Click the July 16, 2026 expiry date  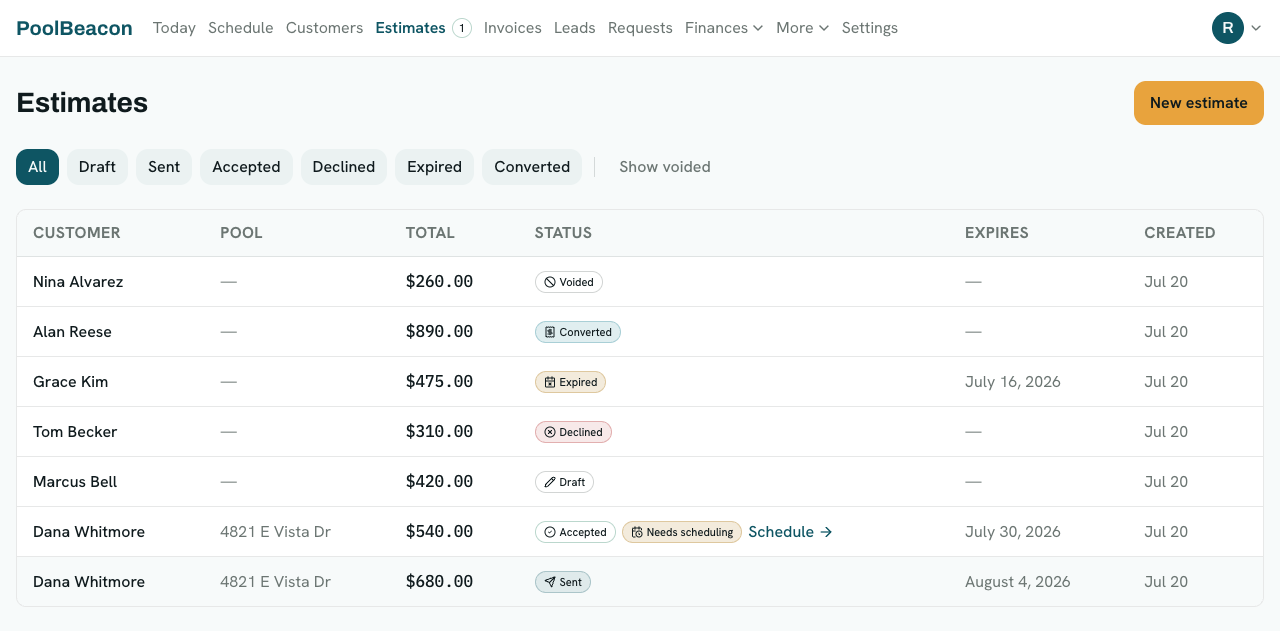[1013, 382]
